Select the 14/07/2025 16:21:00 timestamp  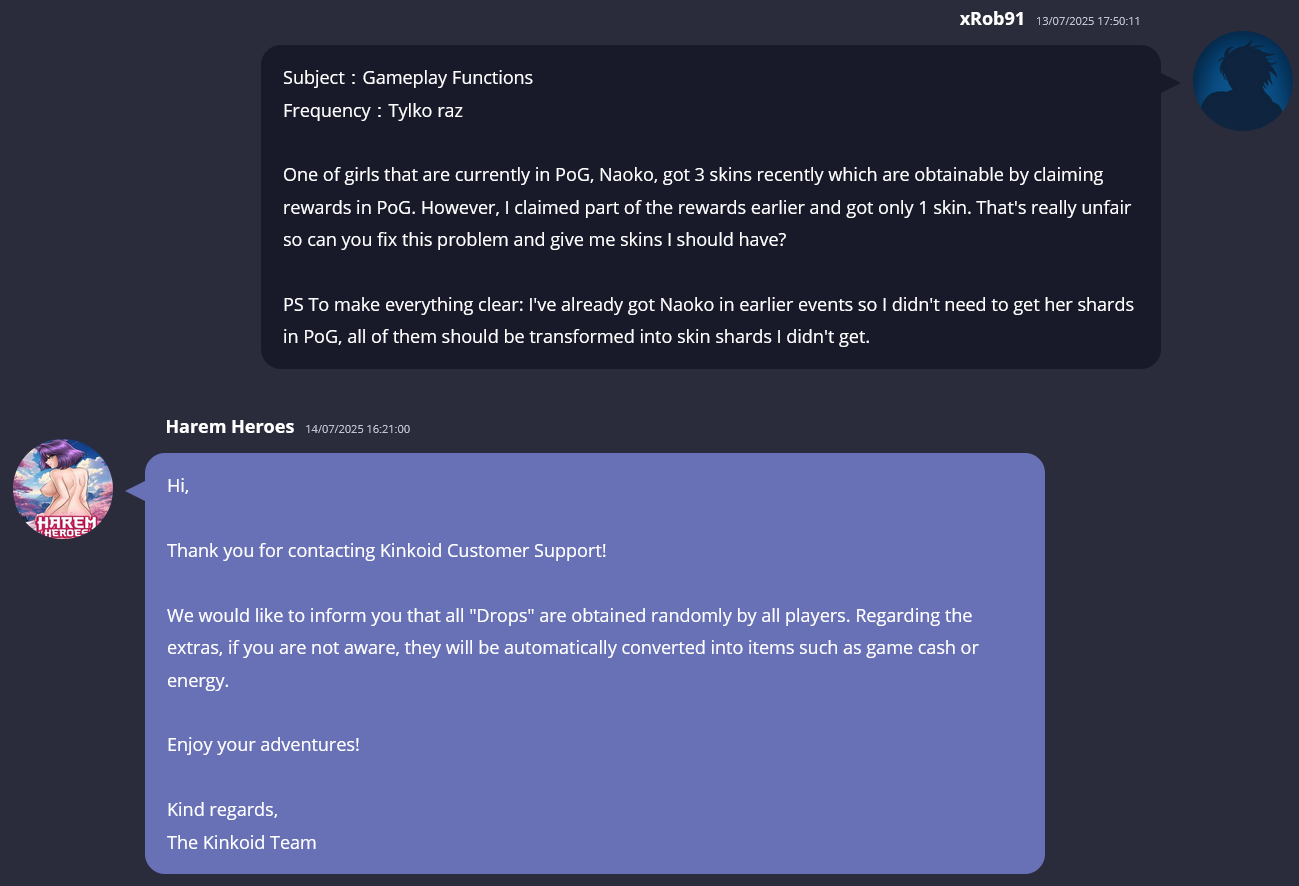(358, 429)
